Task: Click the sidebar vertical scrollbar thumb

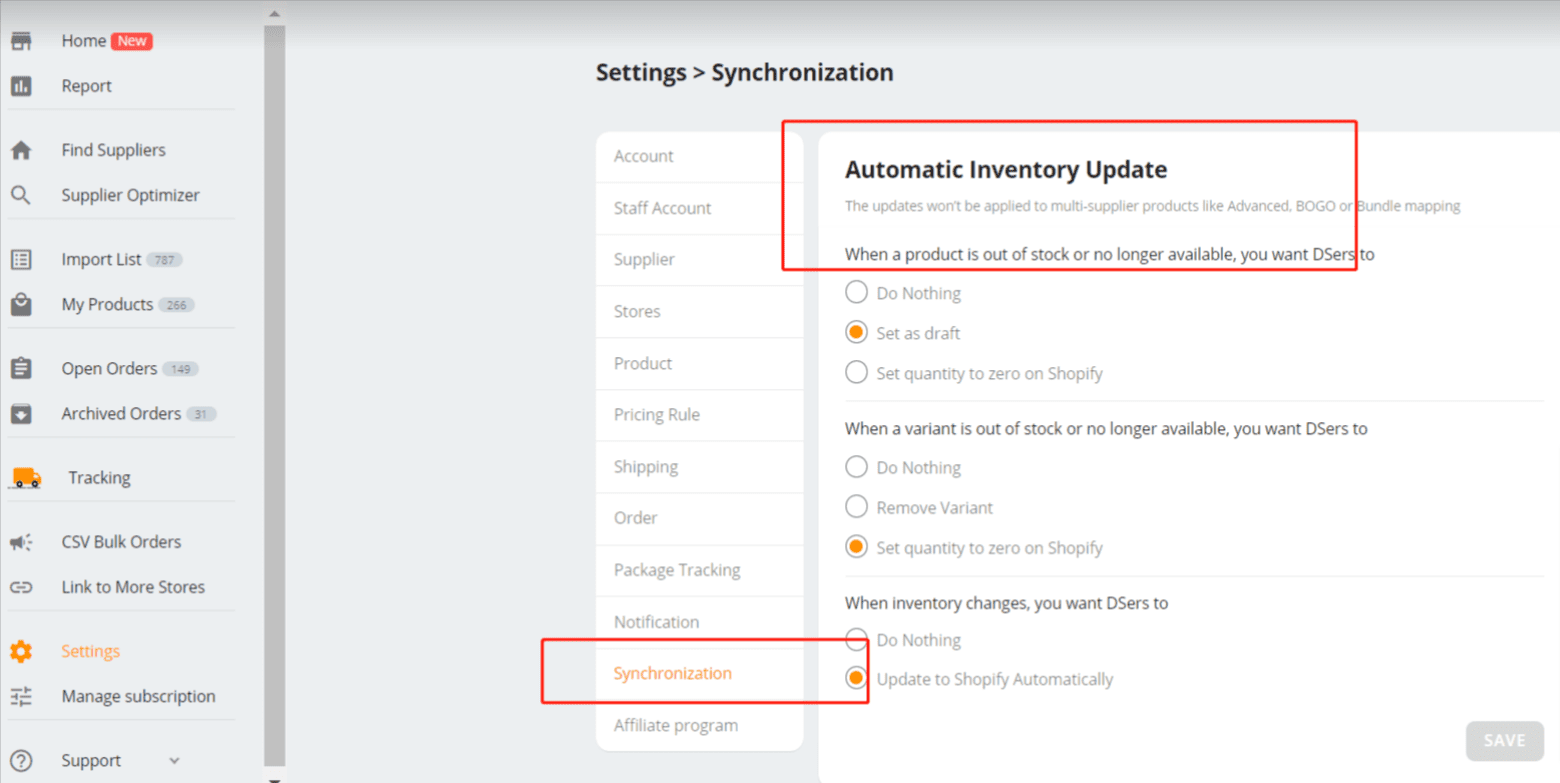Action: pos(274,395)
